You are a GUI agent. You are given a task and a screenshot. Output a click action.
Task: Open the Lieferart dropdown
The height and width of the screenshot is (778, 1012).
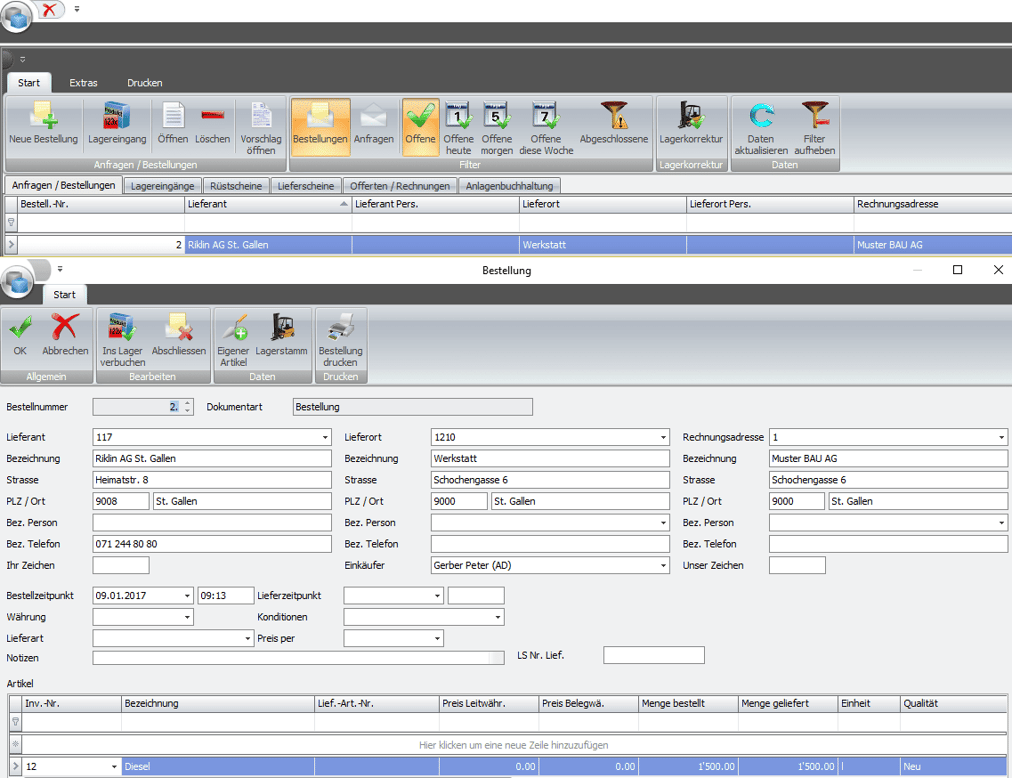coord(248,638)
